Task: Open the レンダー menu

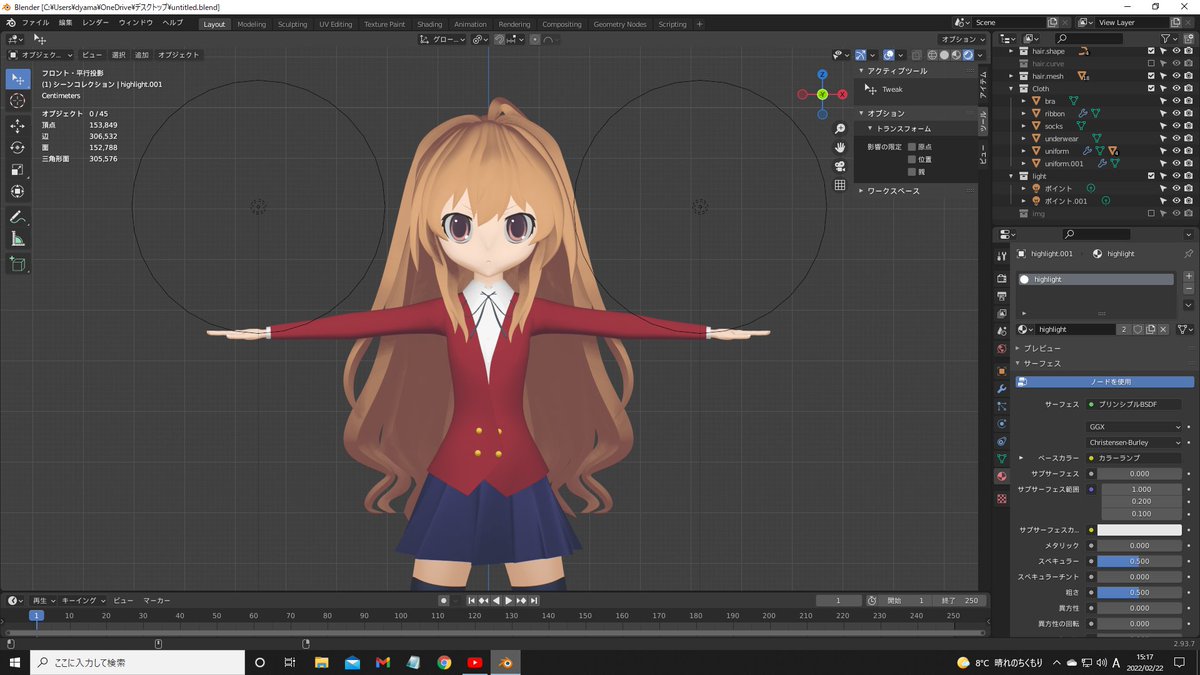Action: click(96, 23)
